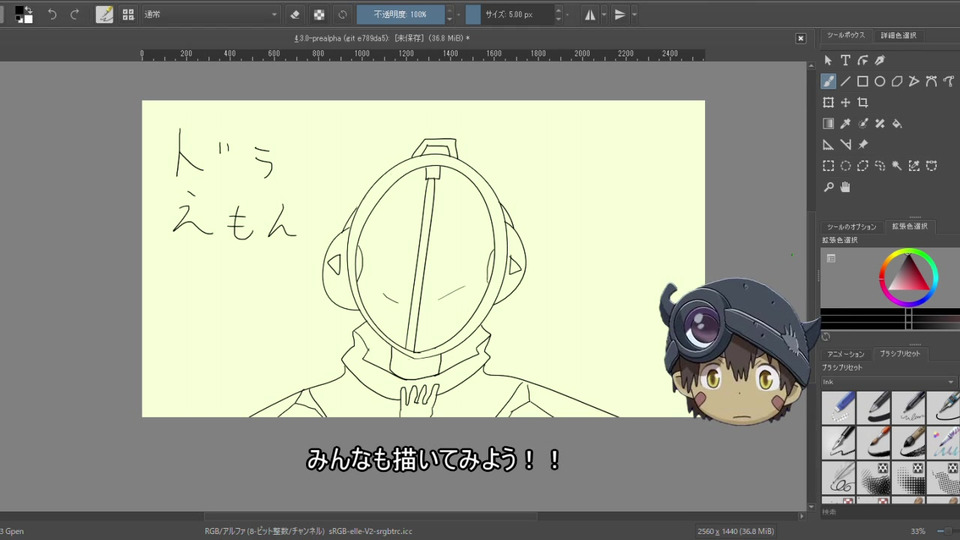Select the Color Picker eyedropper tool

click(846, 124)
